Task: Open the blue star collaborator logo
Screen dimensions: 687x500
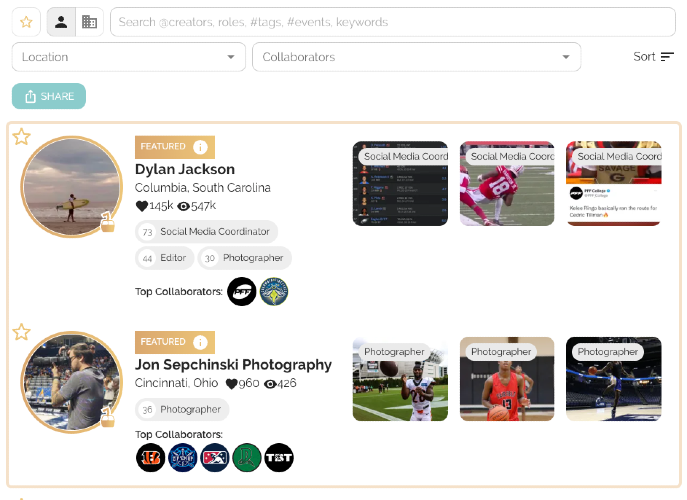Action: 183,457
